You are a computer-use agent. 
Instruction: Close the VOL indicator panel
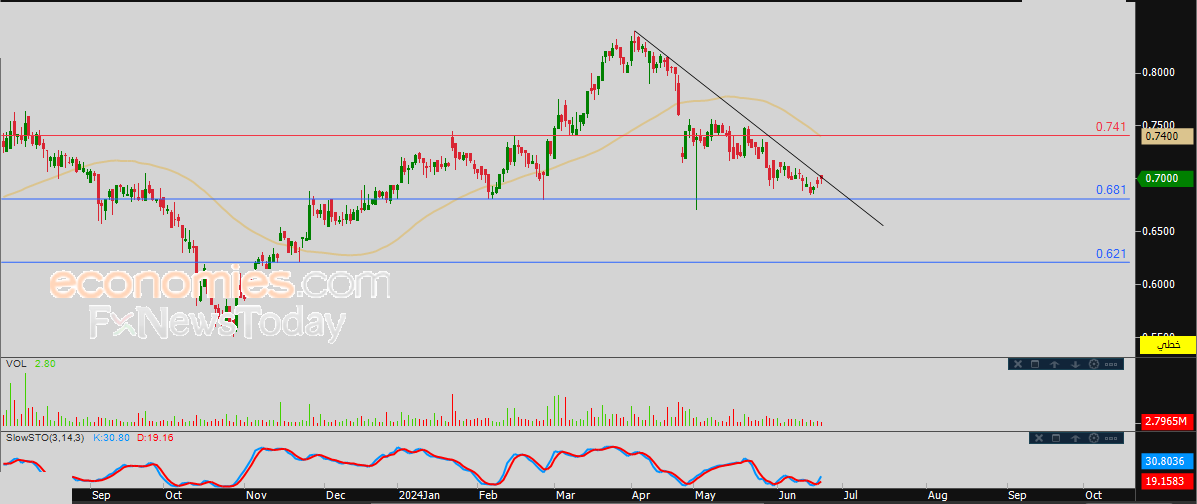(1017, 364)
